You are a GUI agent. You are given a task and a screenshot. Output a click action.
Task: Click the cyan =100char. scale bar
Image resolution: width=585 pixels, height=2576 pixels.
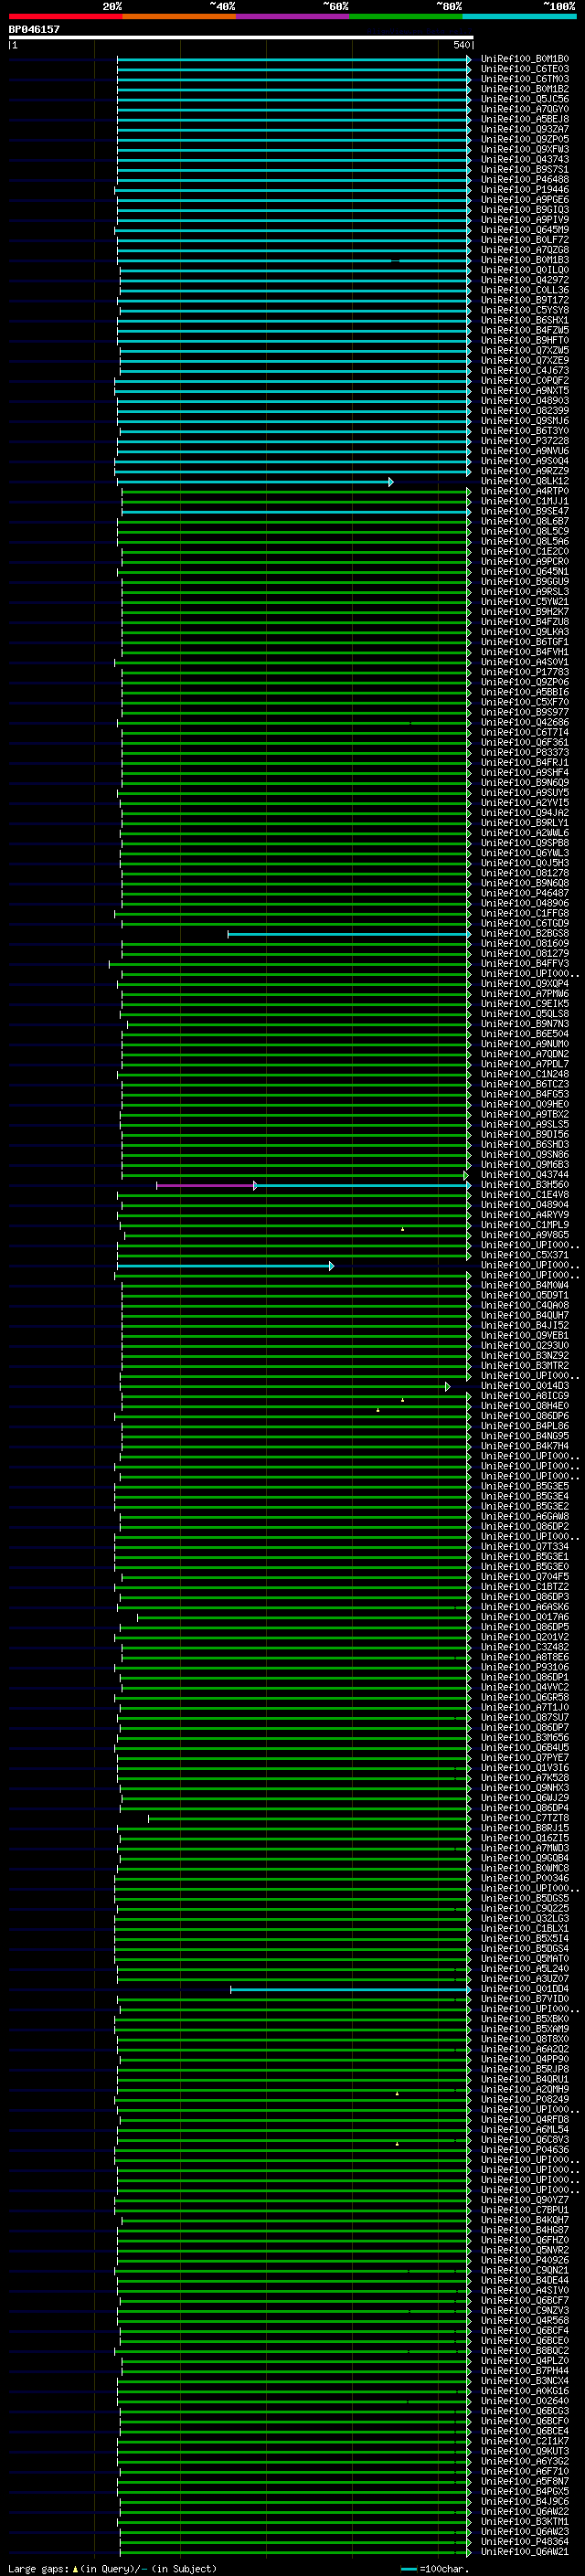tap(408, 2570)
